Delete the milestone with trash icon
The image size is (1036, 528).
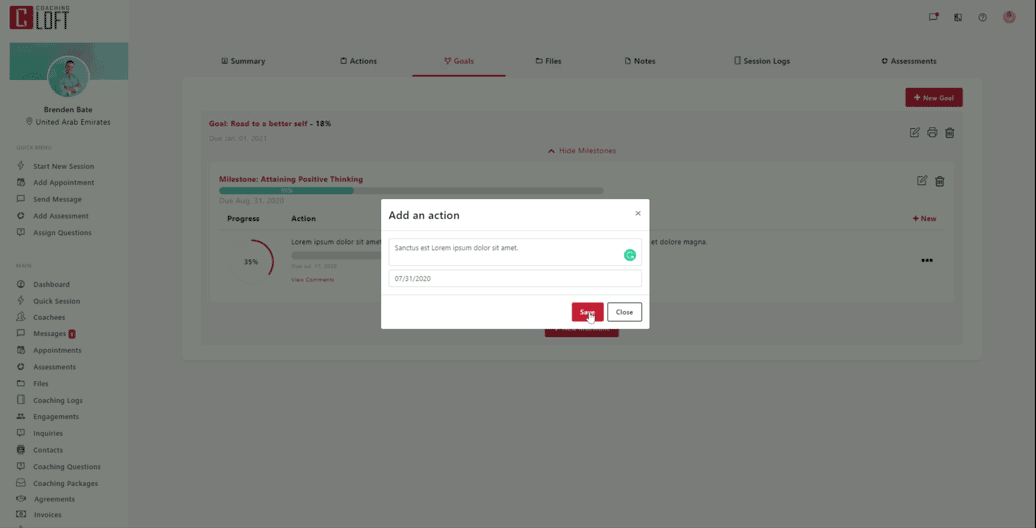(940, 181)
